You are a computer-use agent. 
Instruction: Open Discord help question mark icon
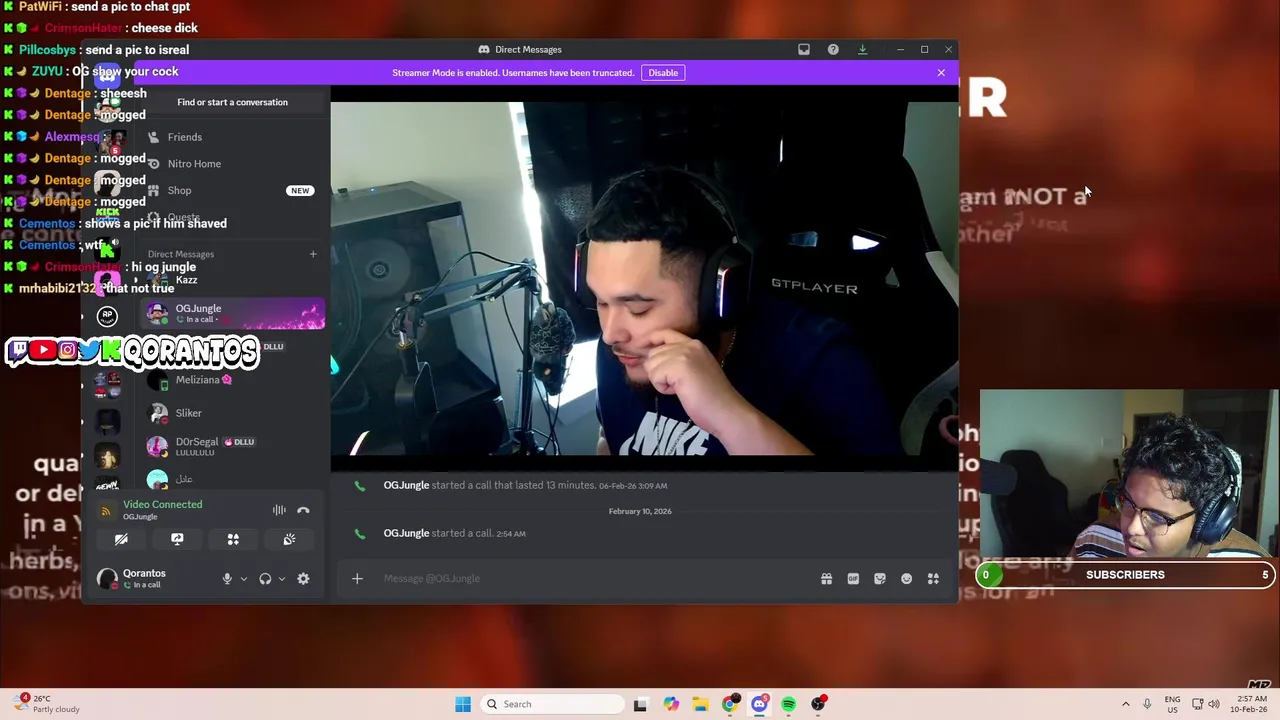pyautogui.click(x=833, y=49)
